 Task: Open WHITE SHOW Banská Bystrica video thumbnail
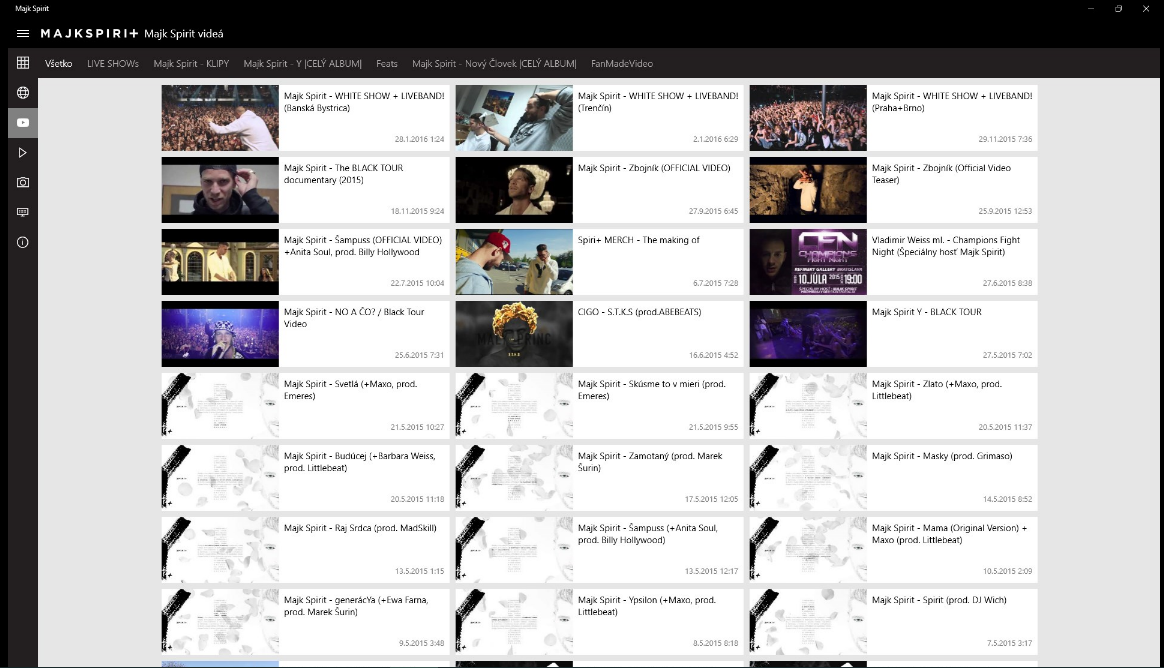point(220,118)
